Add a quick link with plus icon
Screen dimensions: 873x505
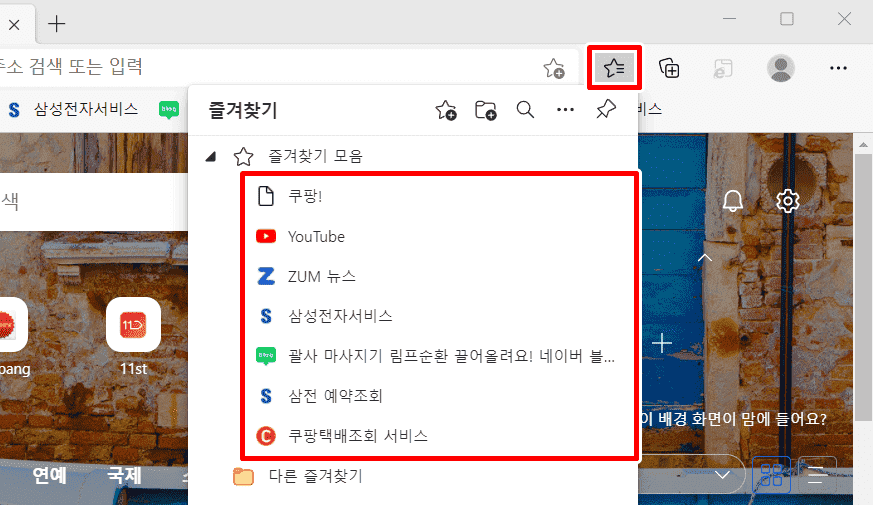point(661,344)
